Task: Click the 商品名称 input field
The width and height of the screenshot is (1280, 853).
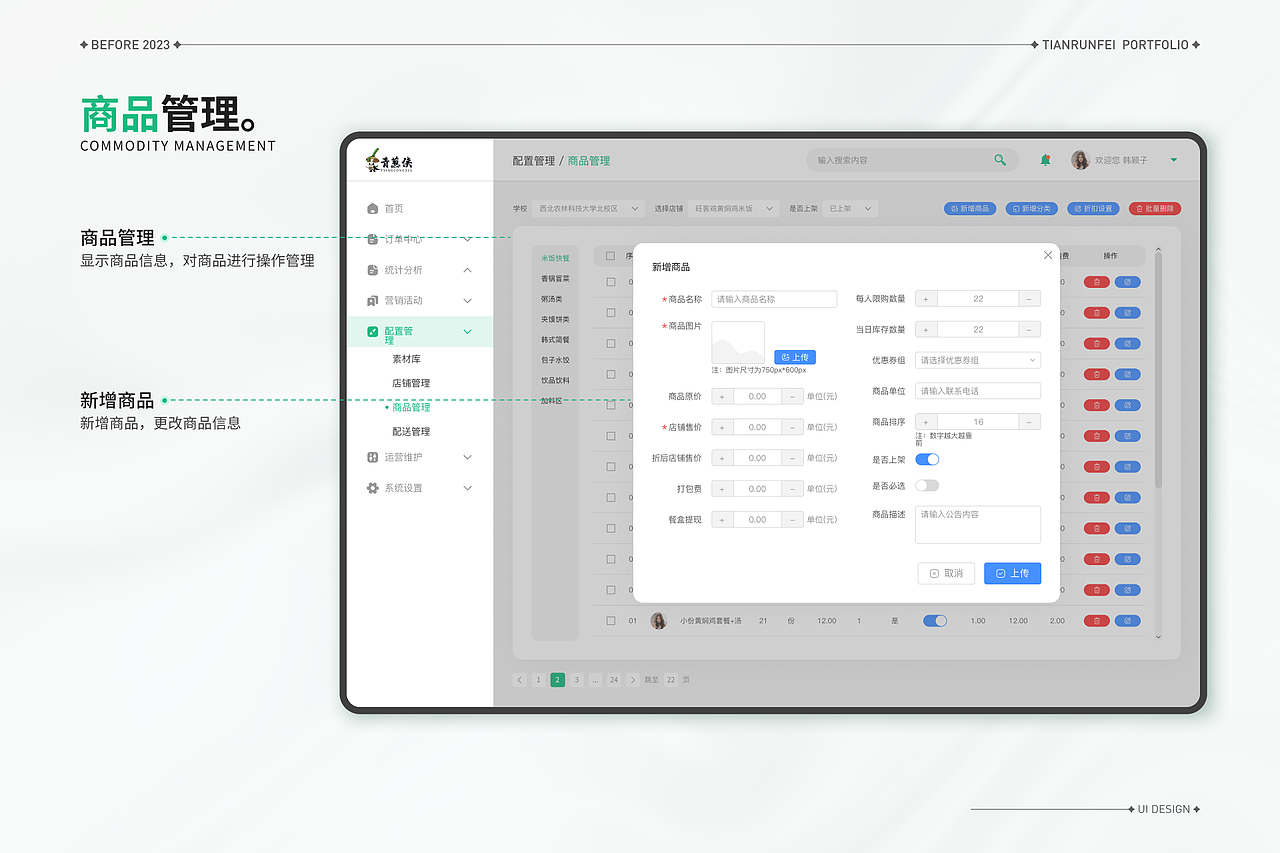Action: click(774, 299)
